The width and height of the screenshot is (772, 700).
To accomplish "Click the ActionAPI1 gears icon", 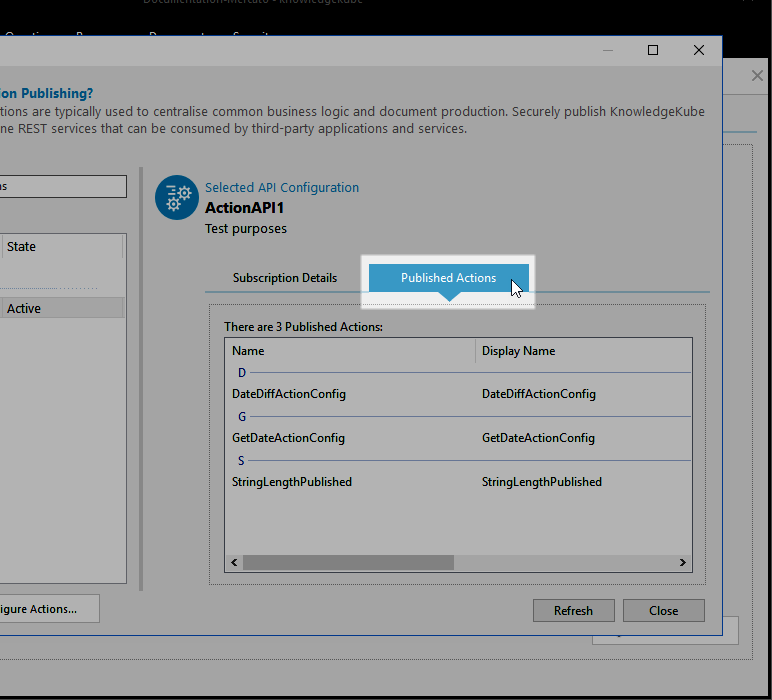I will click(177, 197).
